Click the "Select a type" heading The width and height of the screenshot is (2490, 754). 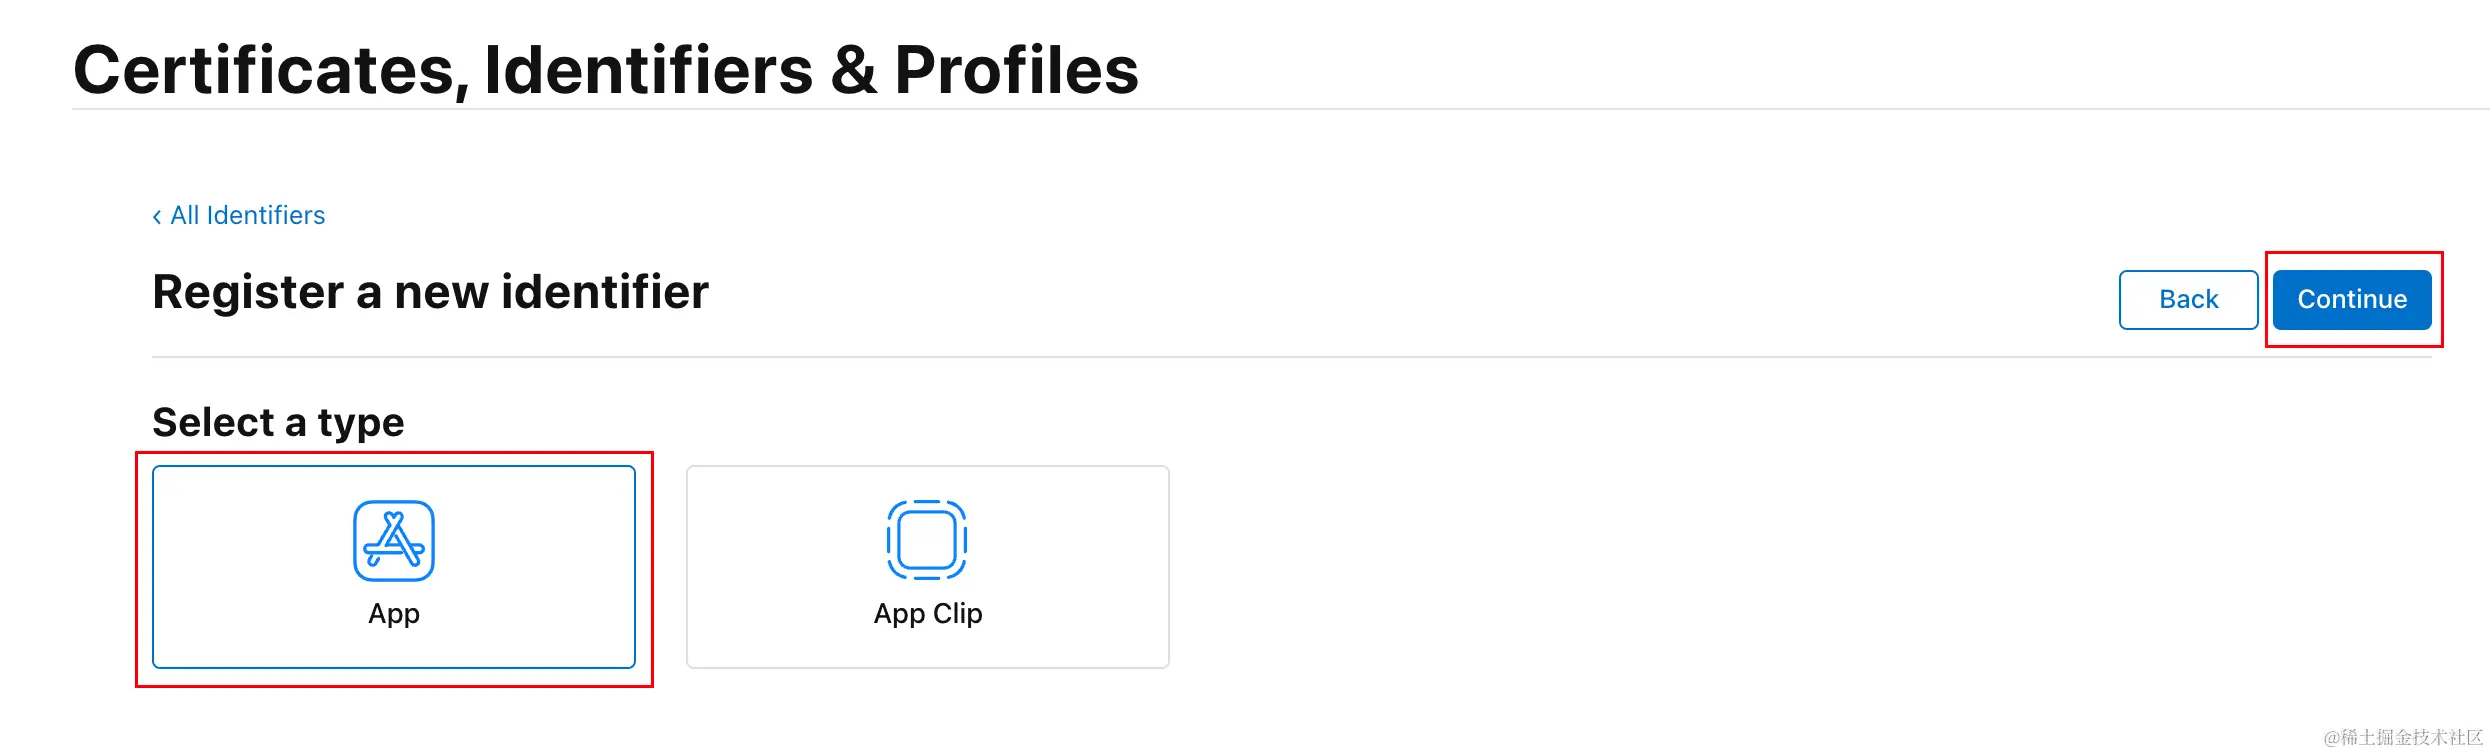(278, 423)
